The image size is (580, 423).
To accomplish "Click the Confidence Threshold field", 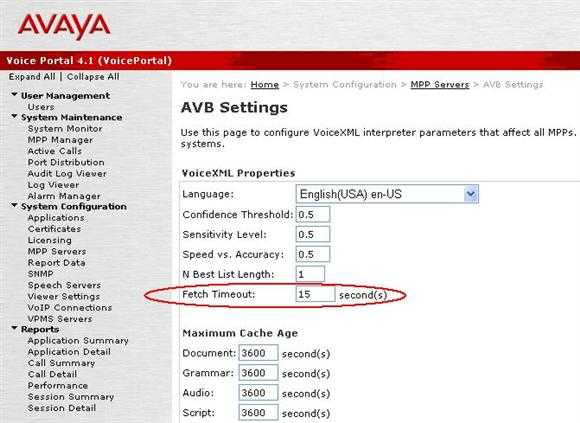I will coord(313,214).
